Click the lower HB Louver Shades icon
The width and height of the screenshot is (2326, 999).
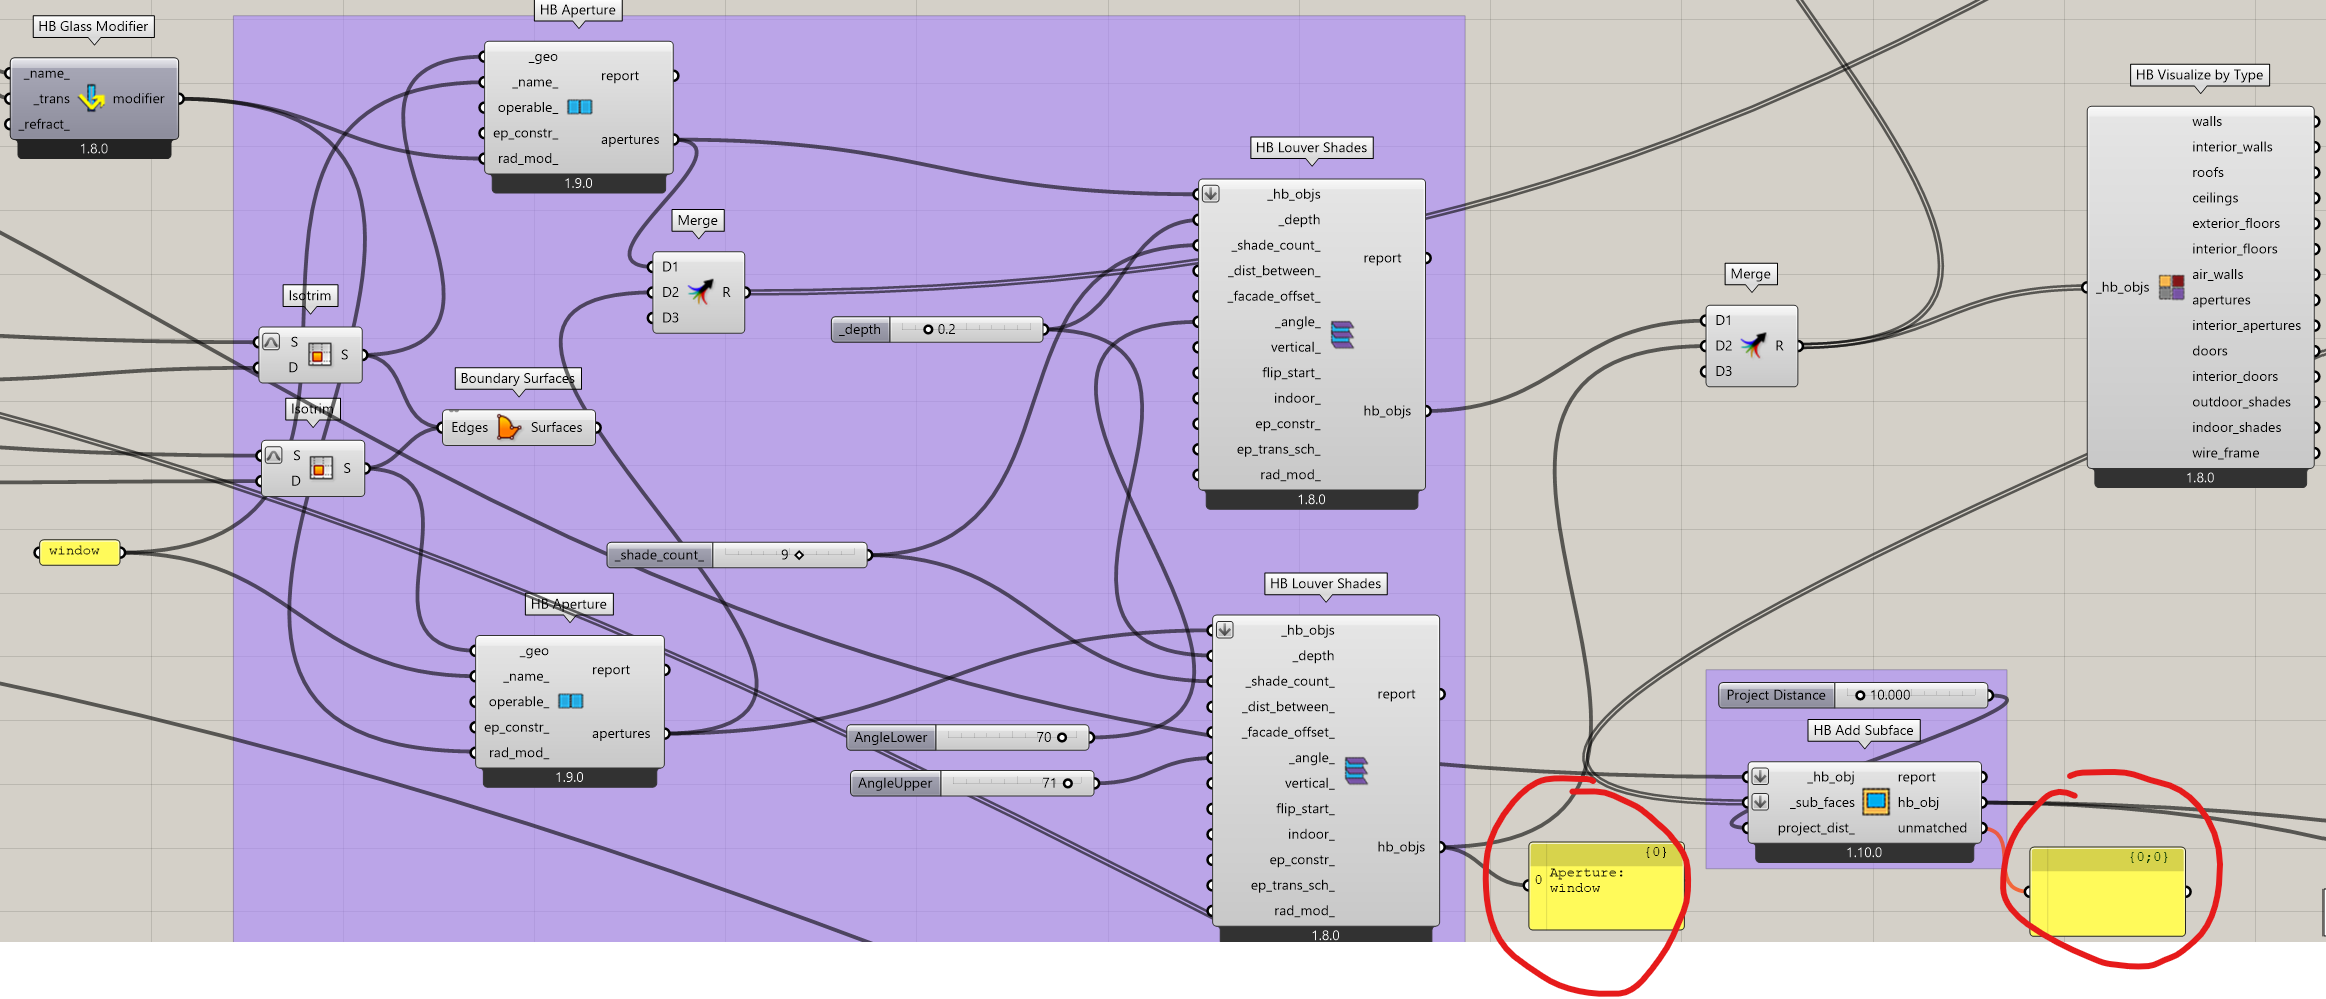1356,771
